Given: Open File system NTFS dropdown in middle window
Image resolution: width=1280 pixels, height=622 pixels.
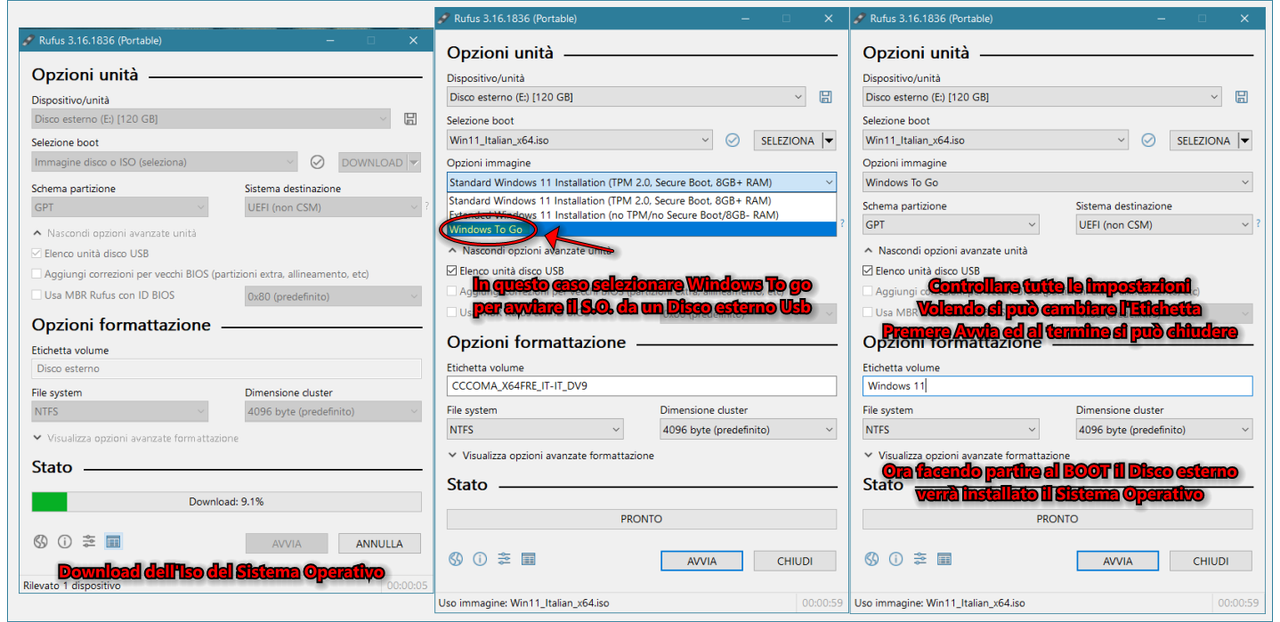Looking at the screenshot, I should (535, 429).
